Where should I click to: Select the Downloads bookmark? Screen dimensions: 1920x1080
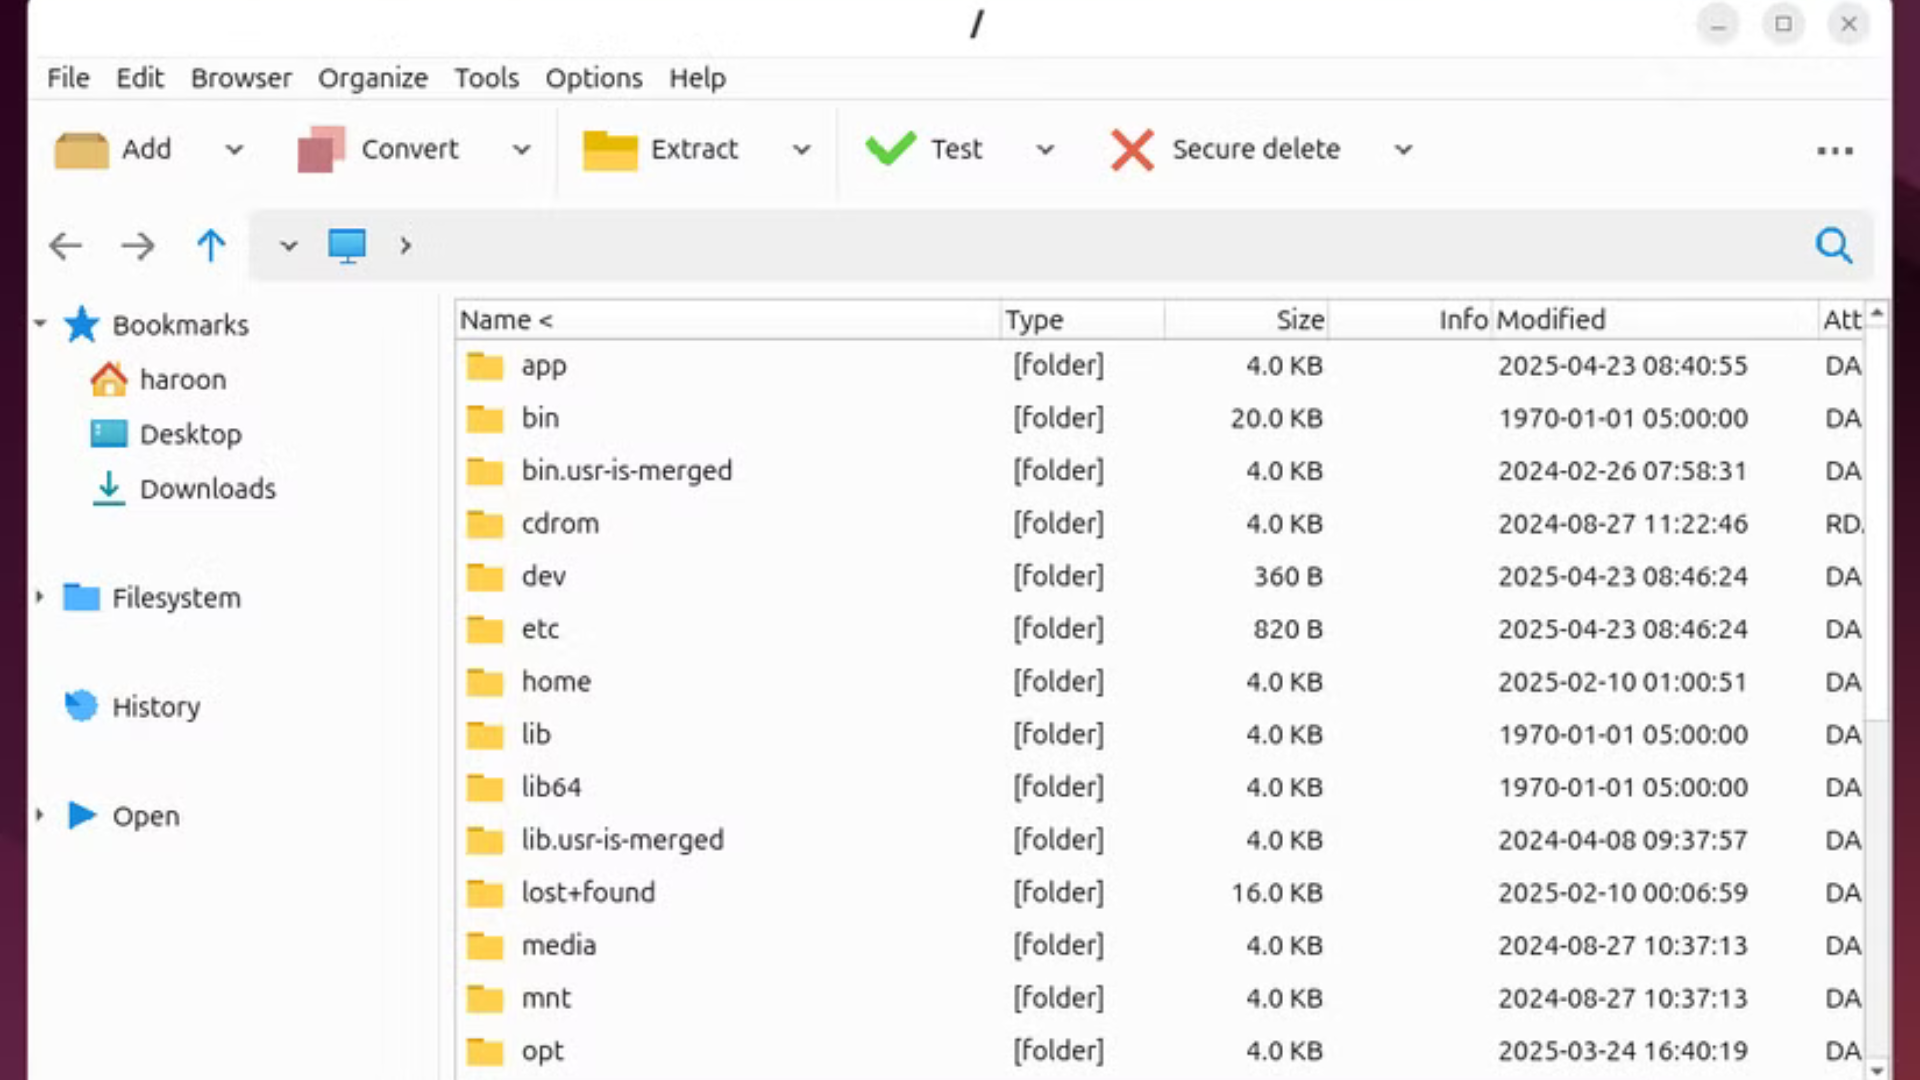[x=207, y=489]
